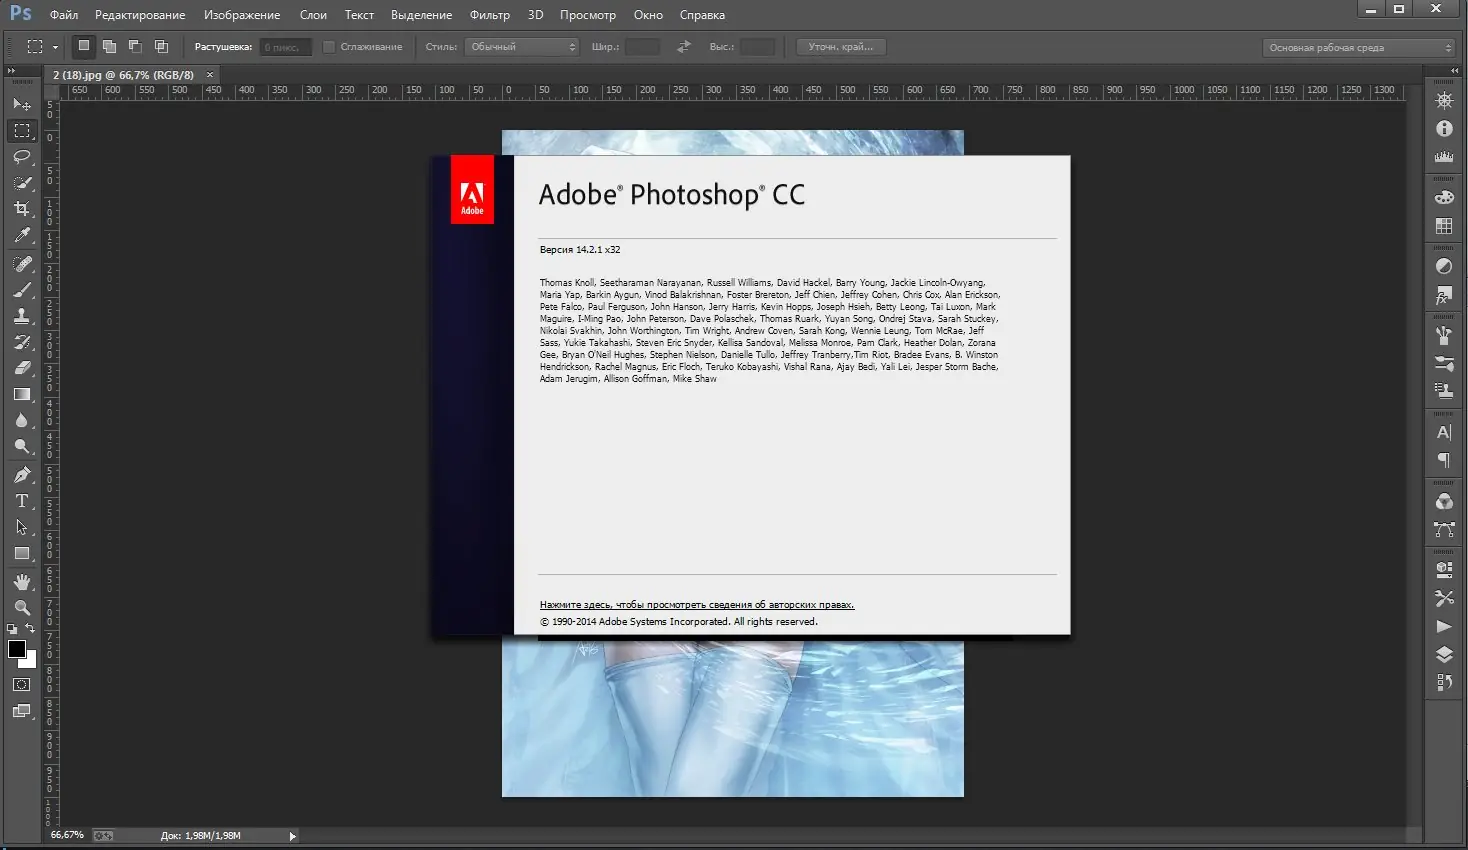
Task: Open the Фильтр menu
Action: 490,15
